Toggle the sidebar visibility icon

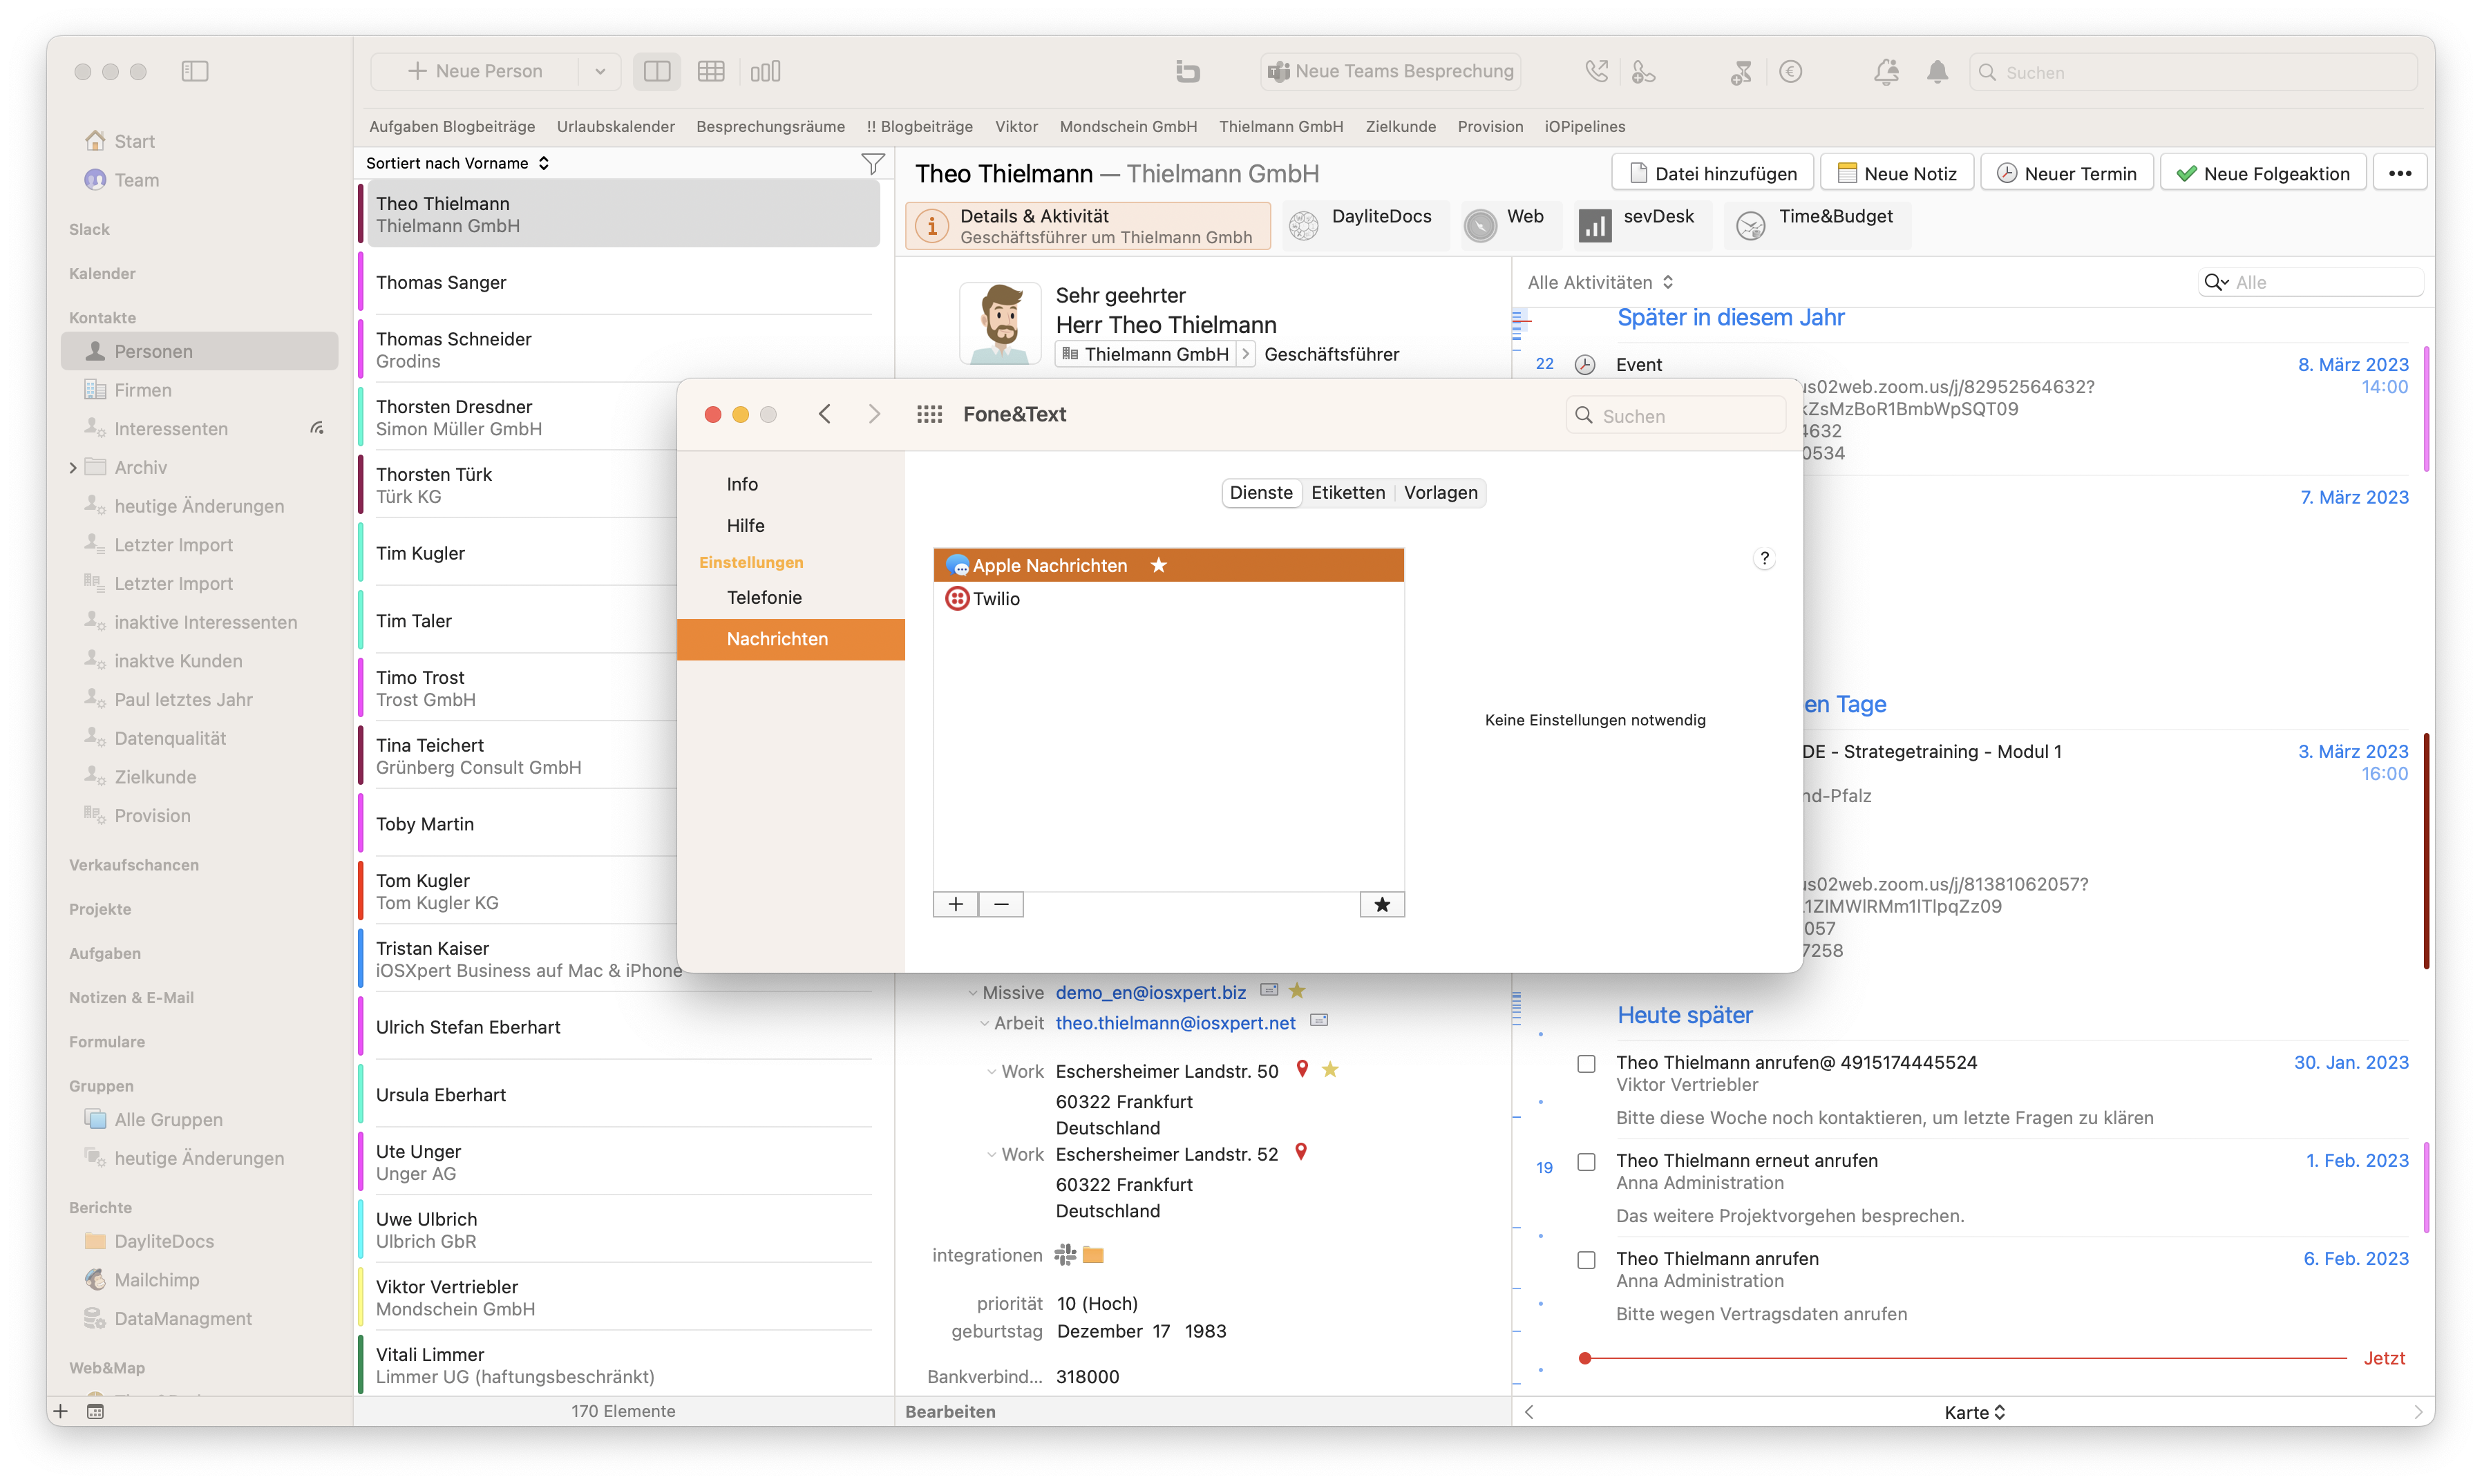pyautogui.click(x=195, y=71)
